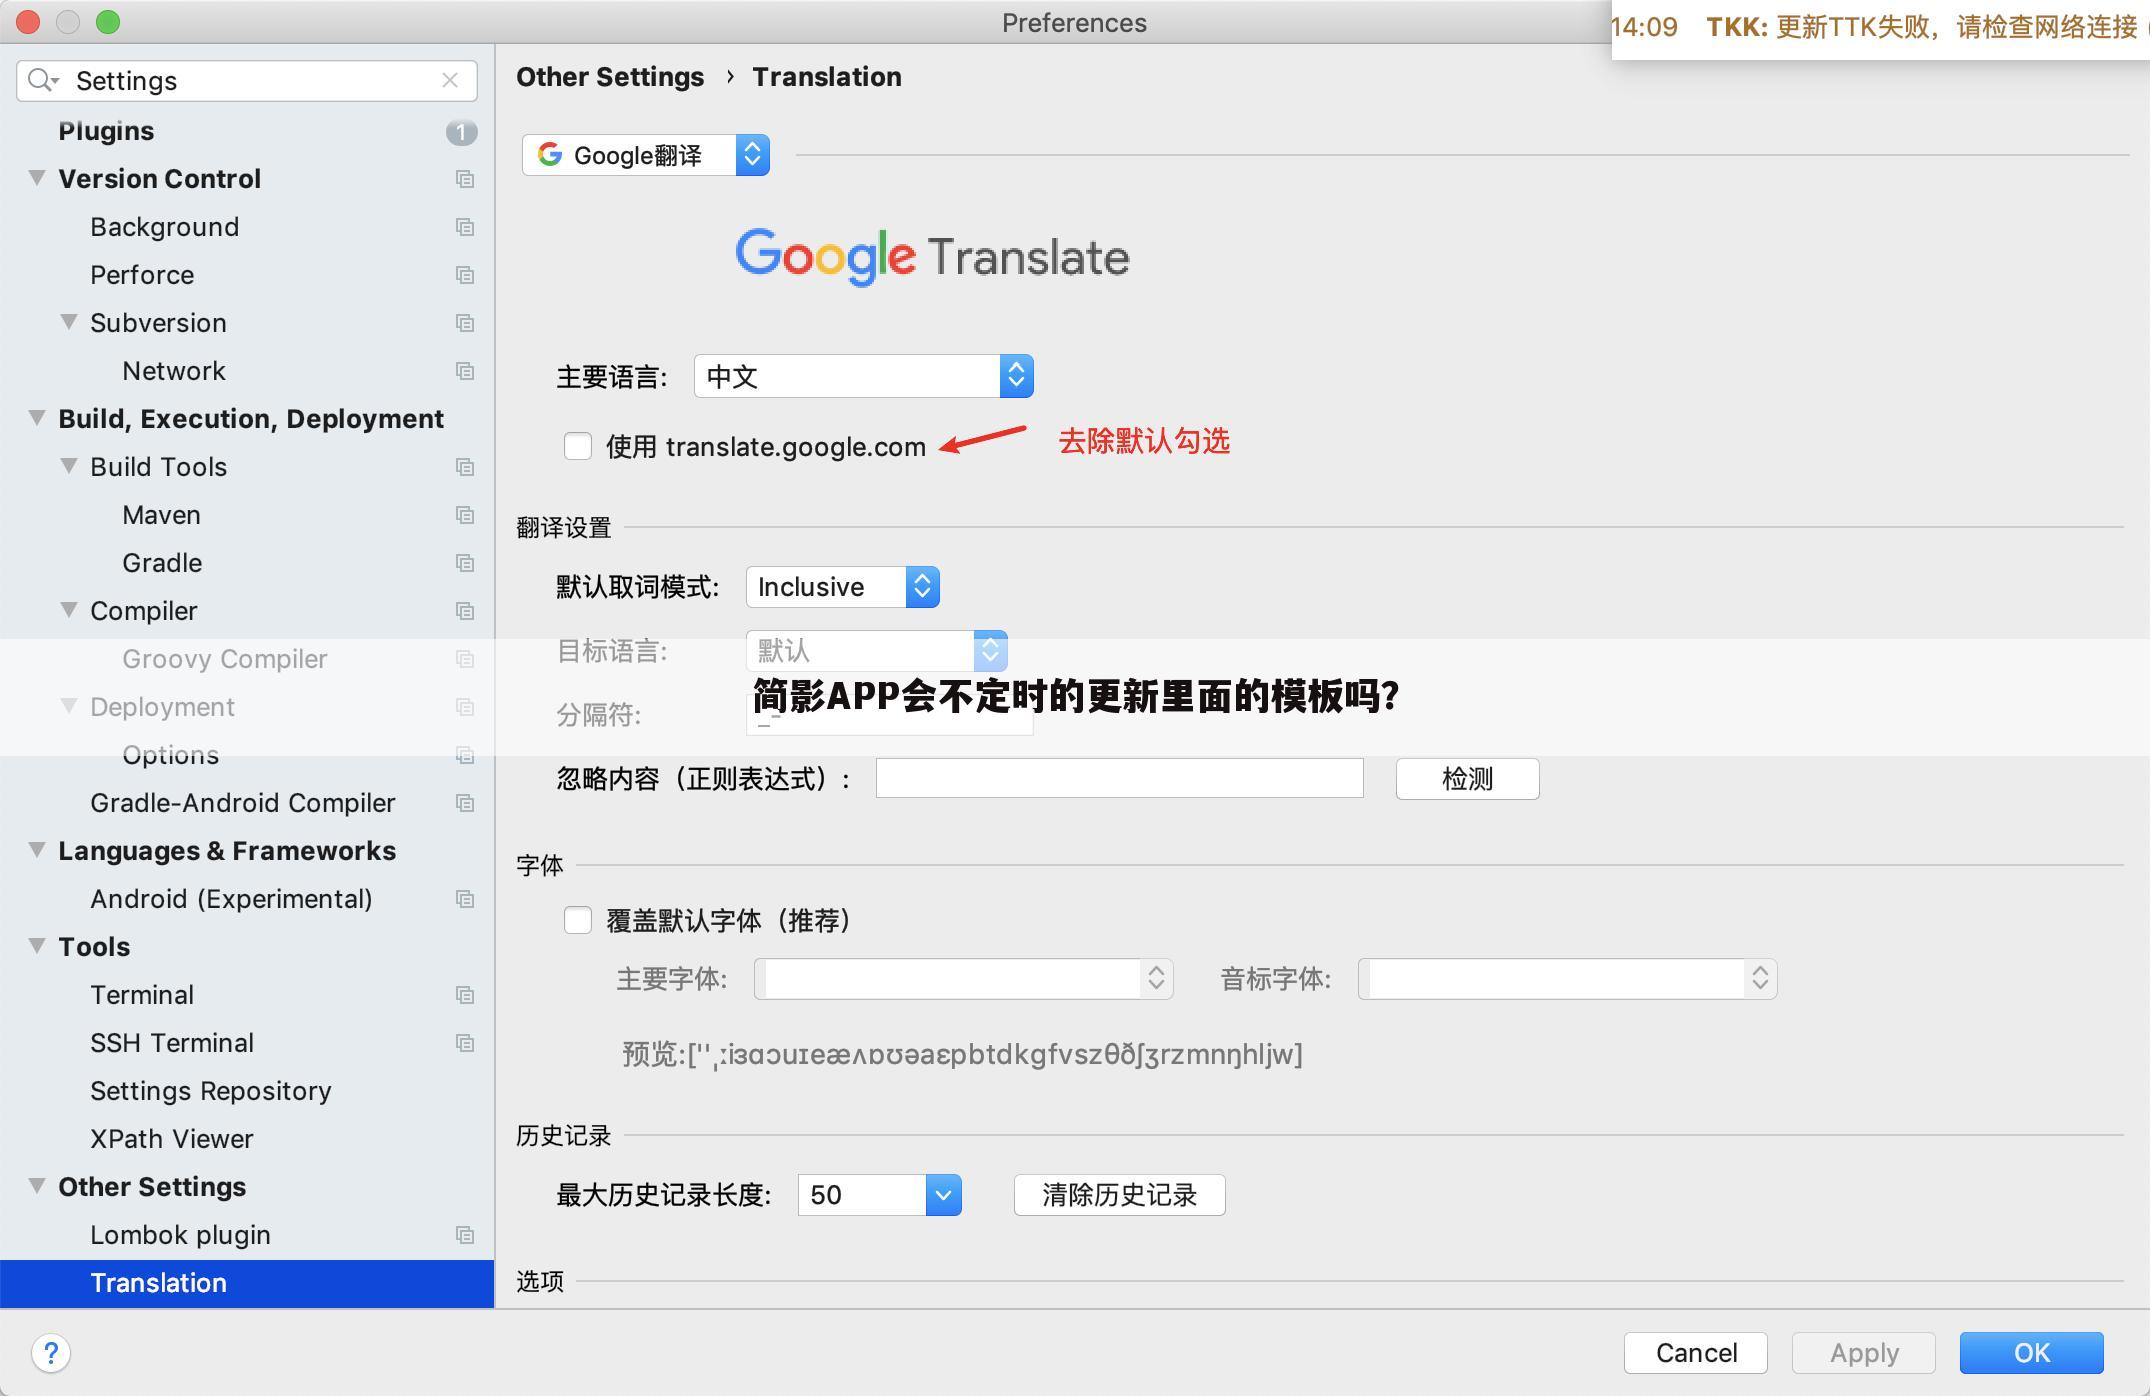Enable 覆盖默认字体 (推荐) checkbox
Image resolution: width=2150 pixels, height=1396 pixels.
click(x=578, y=920)
